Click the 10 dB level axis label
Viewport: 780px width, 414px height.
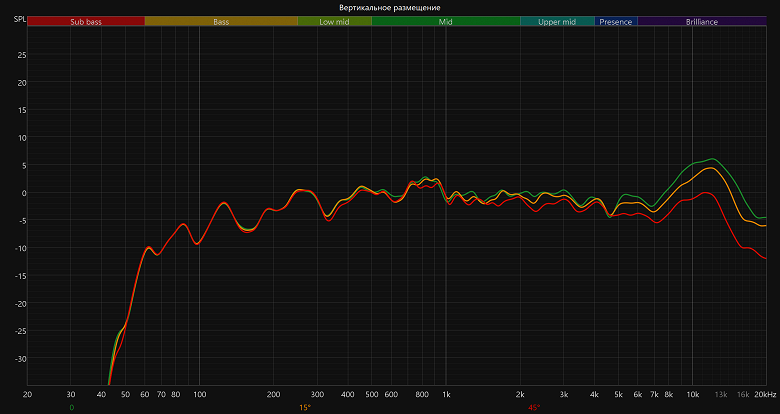pyautogui.click(x=22, y=137)
